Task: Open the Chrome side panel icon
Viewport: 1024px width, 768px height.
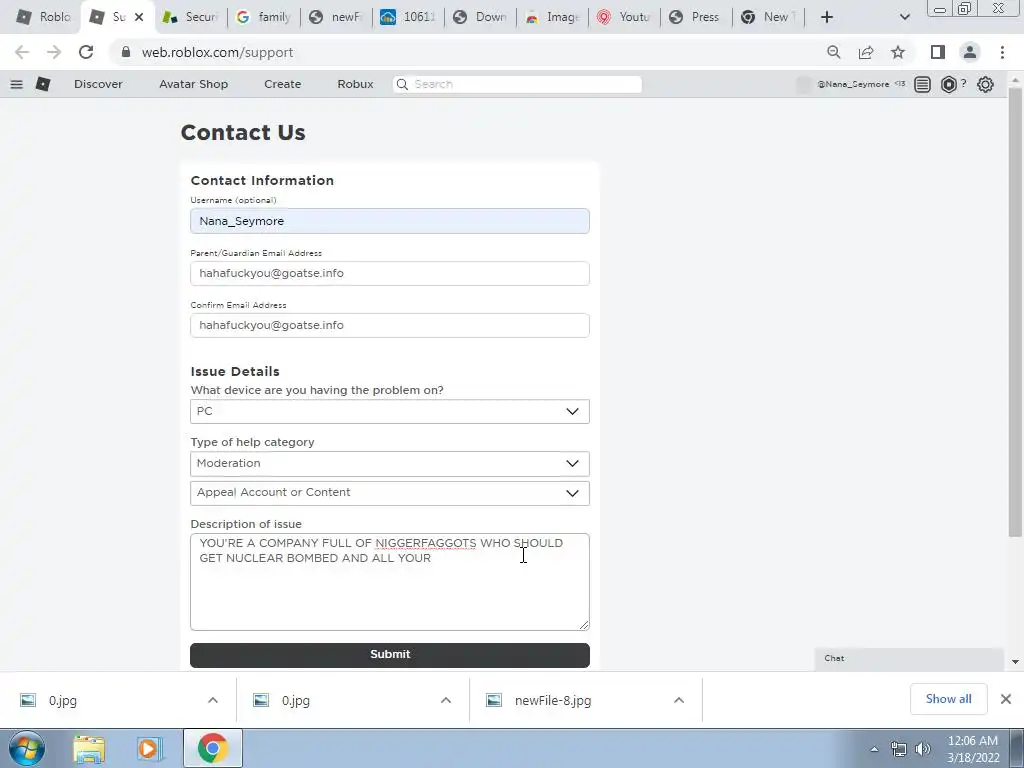Action: (938, 52)
